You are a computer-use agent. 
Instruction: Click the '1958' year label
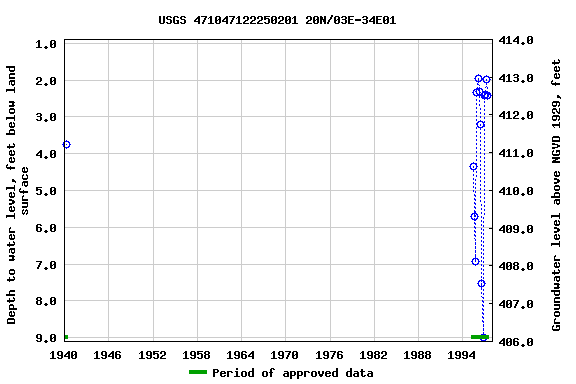coord(196,355)
